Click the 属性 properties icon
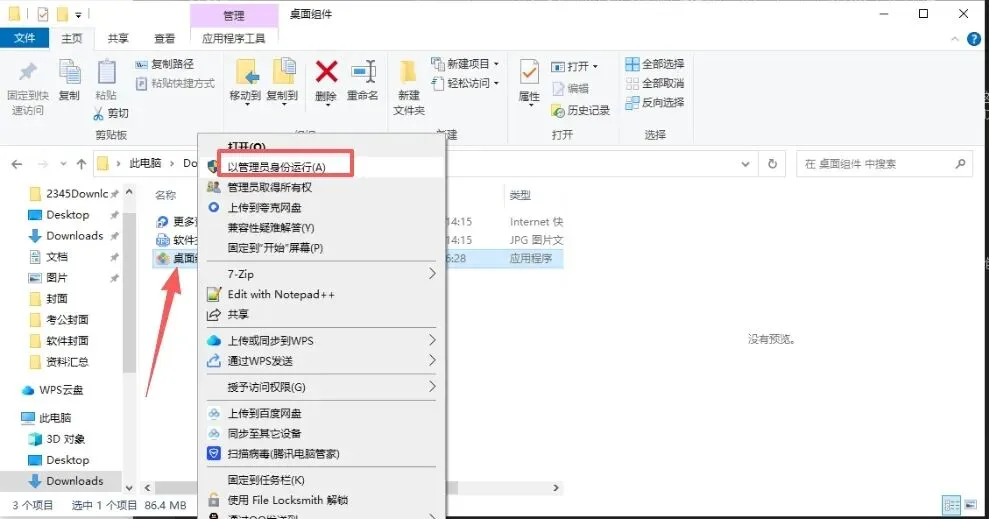The image size is (989, 519). tap(529, 72)
